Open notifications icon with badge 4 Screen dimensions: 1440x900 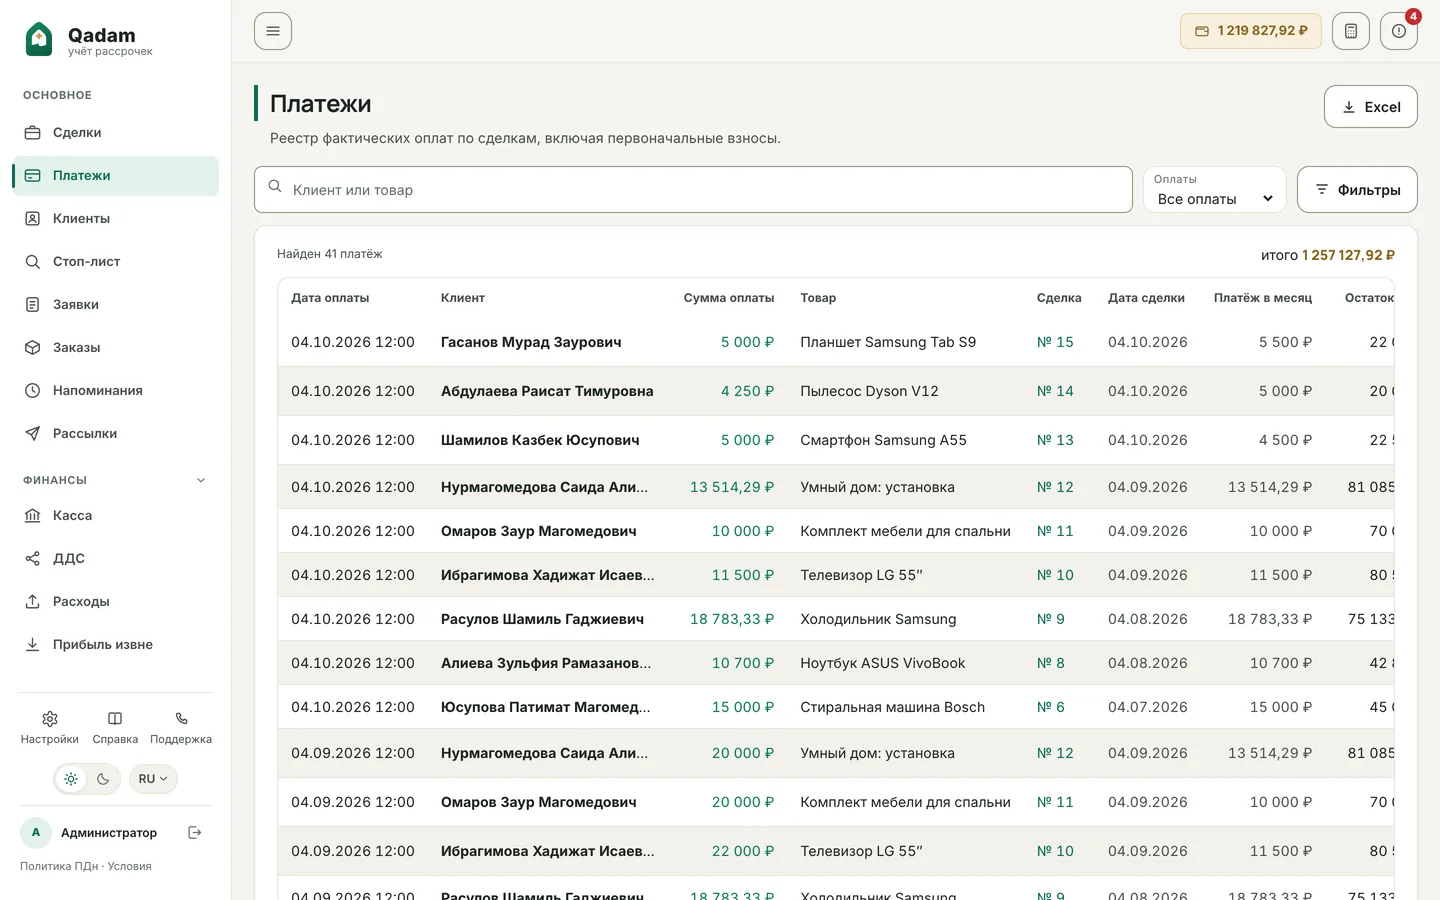(x=1399, y=31)
